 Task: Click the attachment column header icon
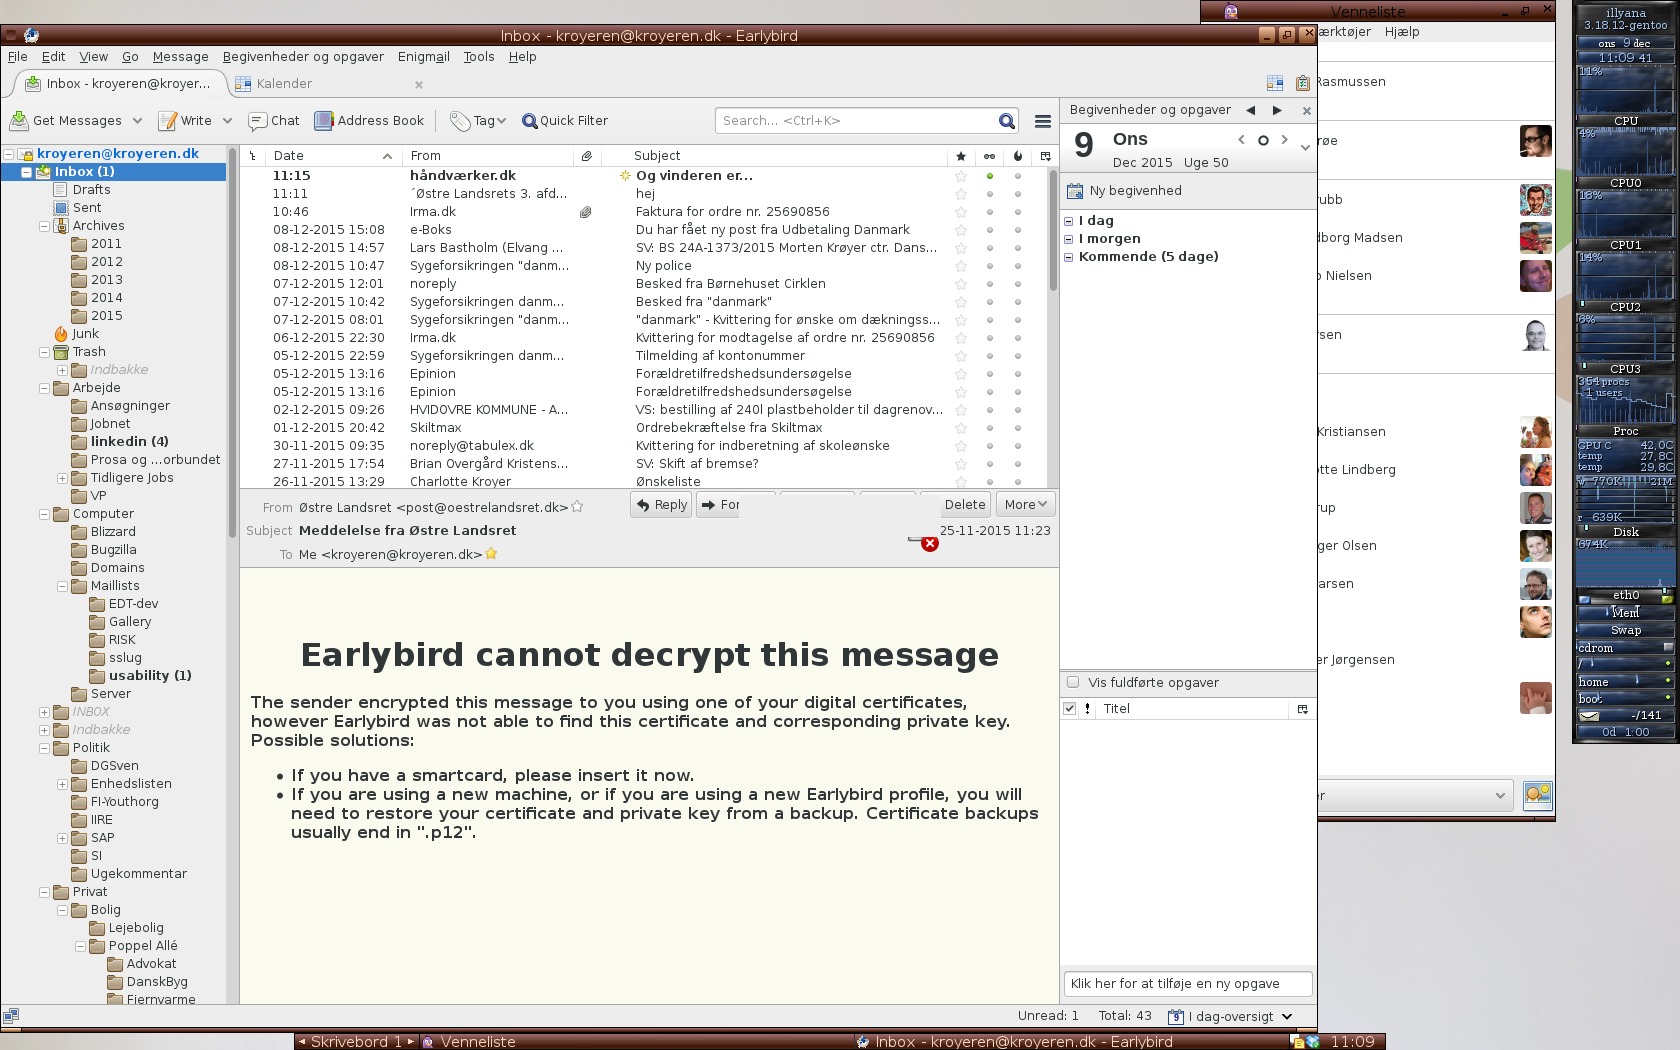587,156
